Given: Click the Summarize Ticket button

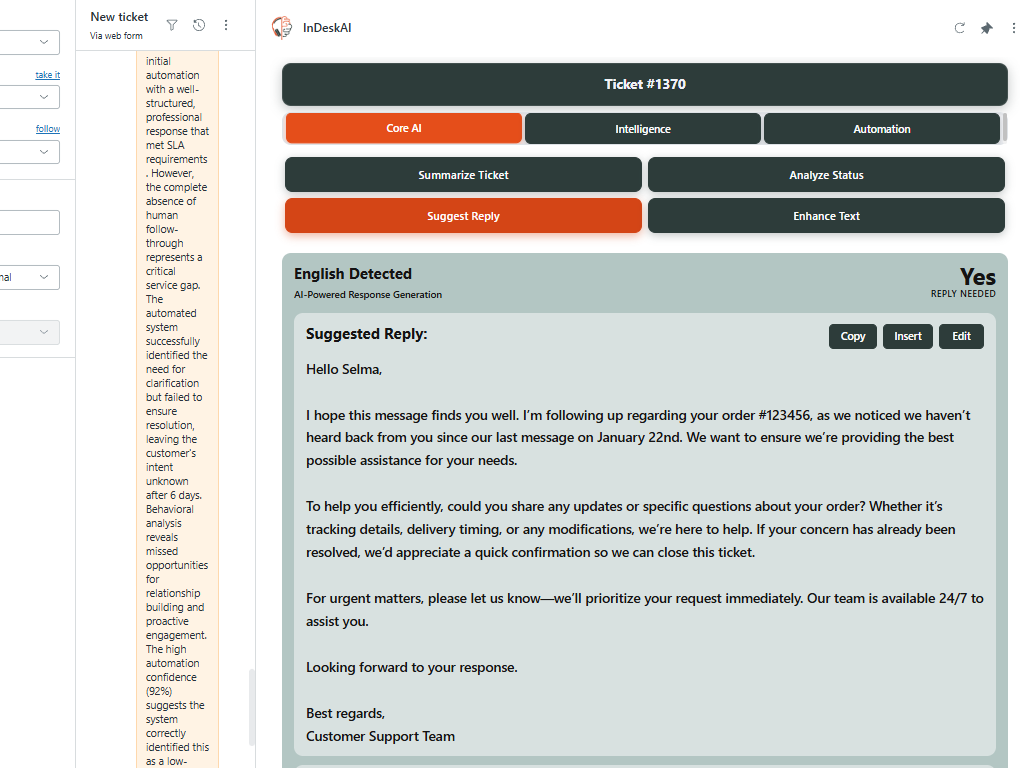Looking at the screenshot, I should coord(463,175).
